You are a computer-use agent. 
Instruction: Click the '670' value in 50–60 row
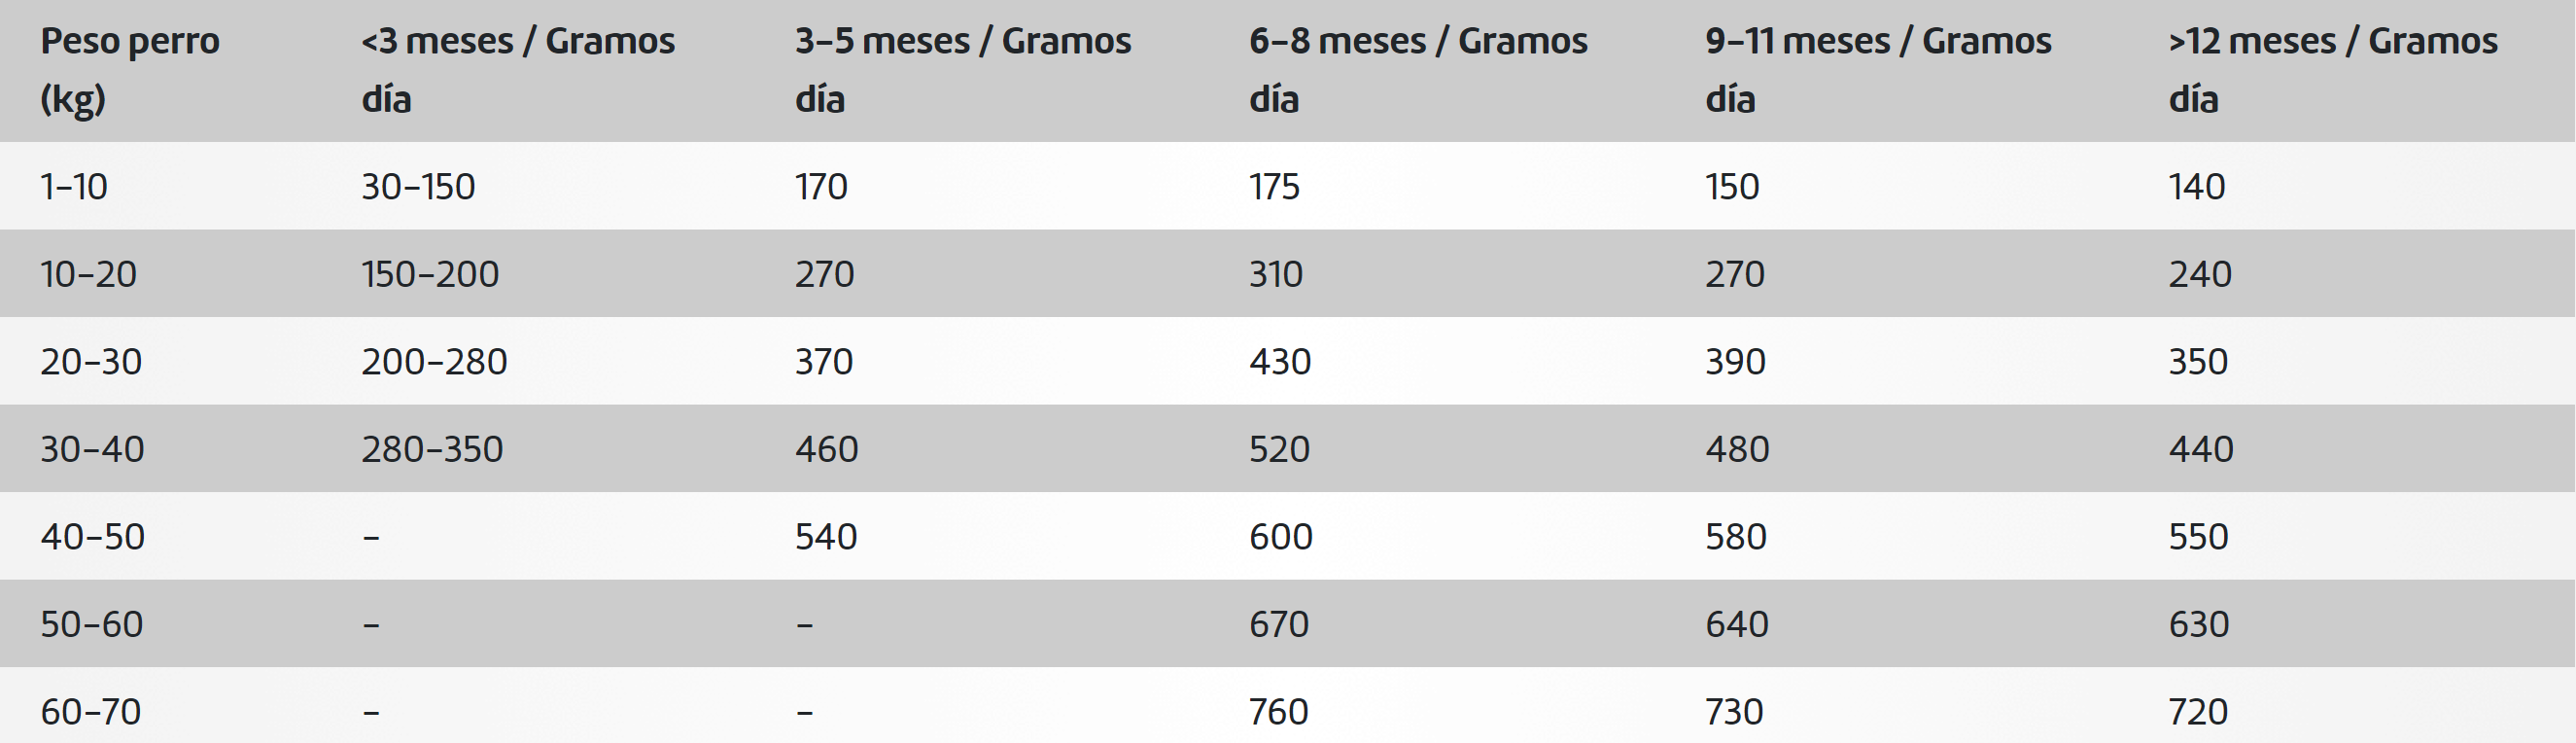pyautogui.click(x=1279, y=624)
